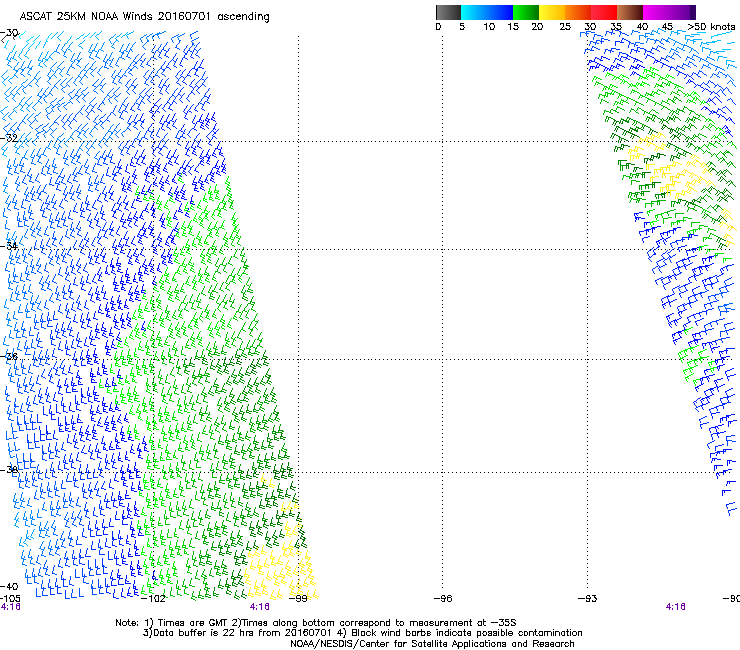
Task: Click the red 30-35 knots color segment
Action: click(x=604, y=12)
